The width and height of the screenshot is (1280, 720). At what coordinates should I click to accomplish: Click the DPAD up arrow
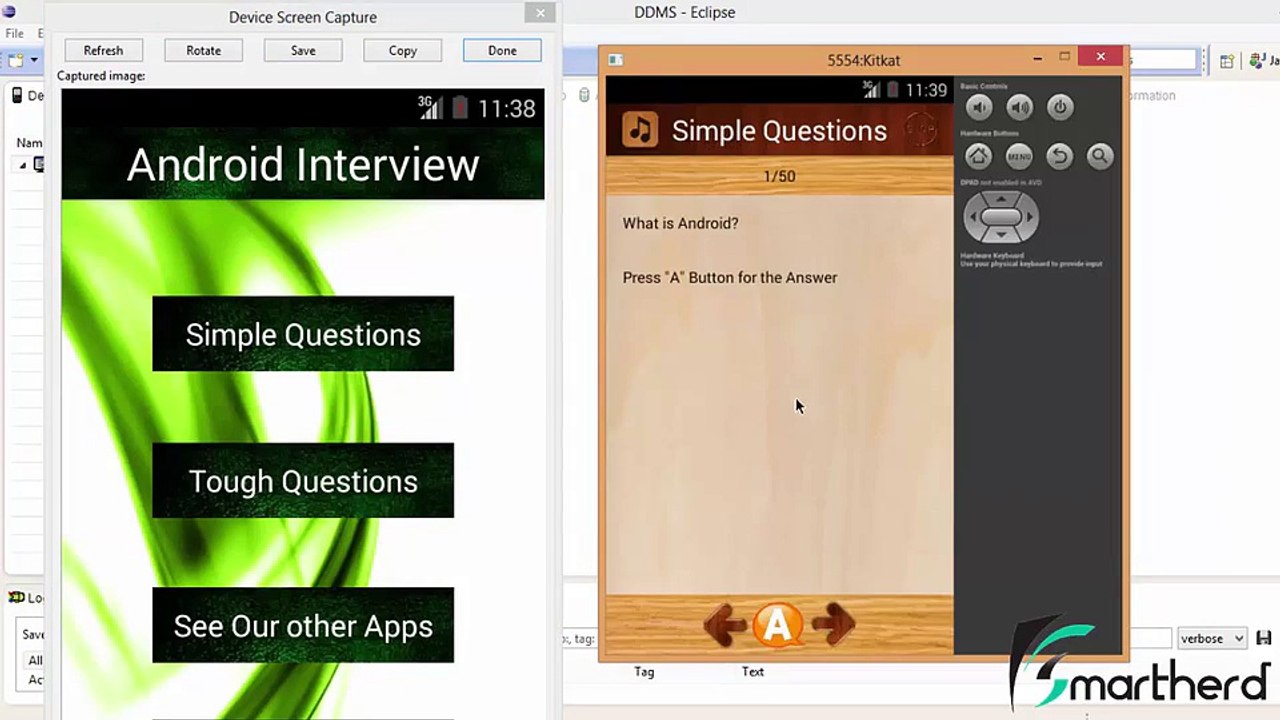pyautogui.click(x=1001, y=198)
